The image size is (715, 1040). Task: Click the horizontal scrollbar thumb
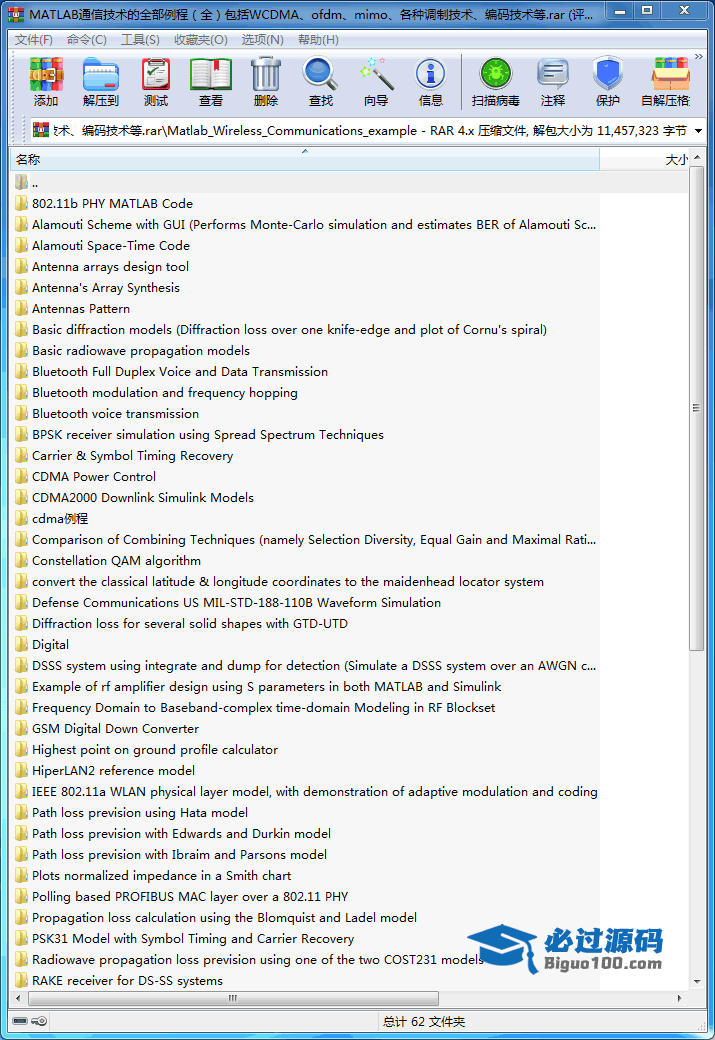[233, 998]
